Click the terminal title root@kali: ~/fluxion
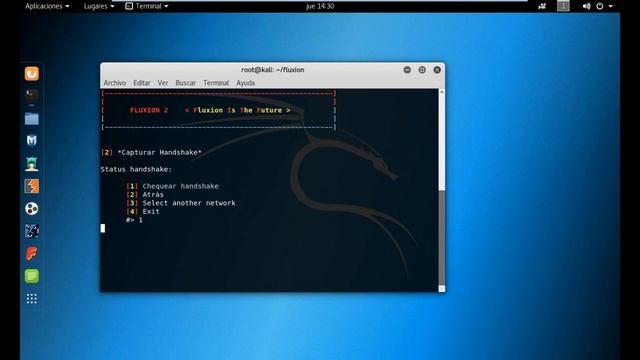640x360 pixels. coord(273,70)
